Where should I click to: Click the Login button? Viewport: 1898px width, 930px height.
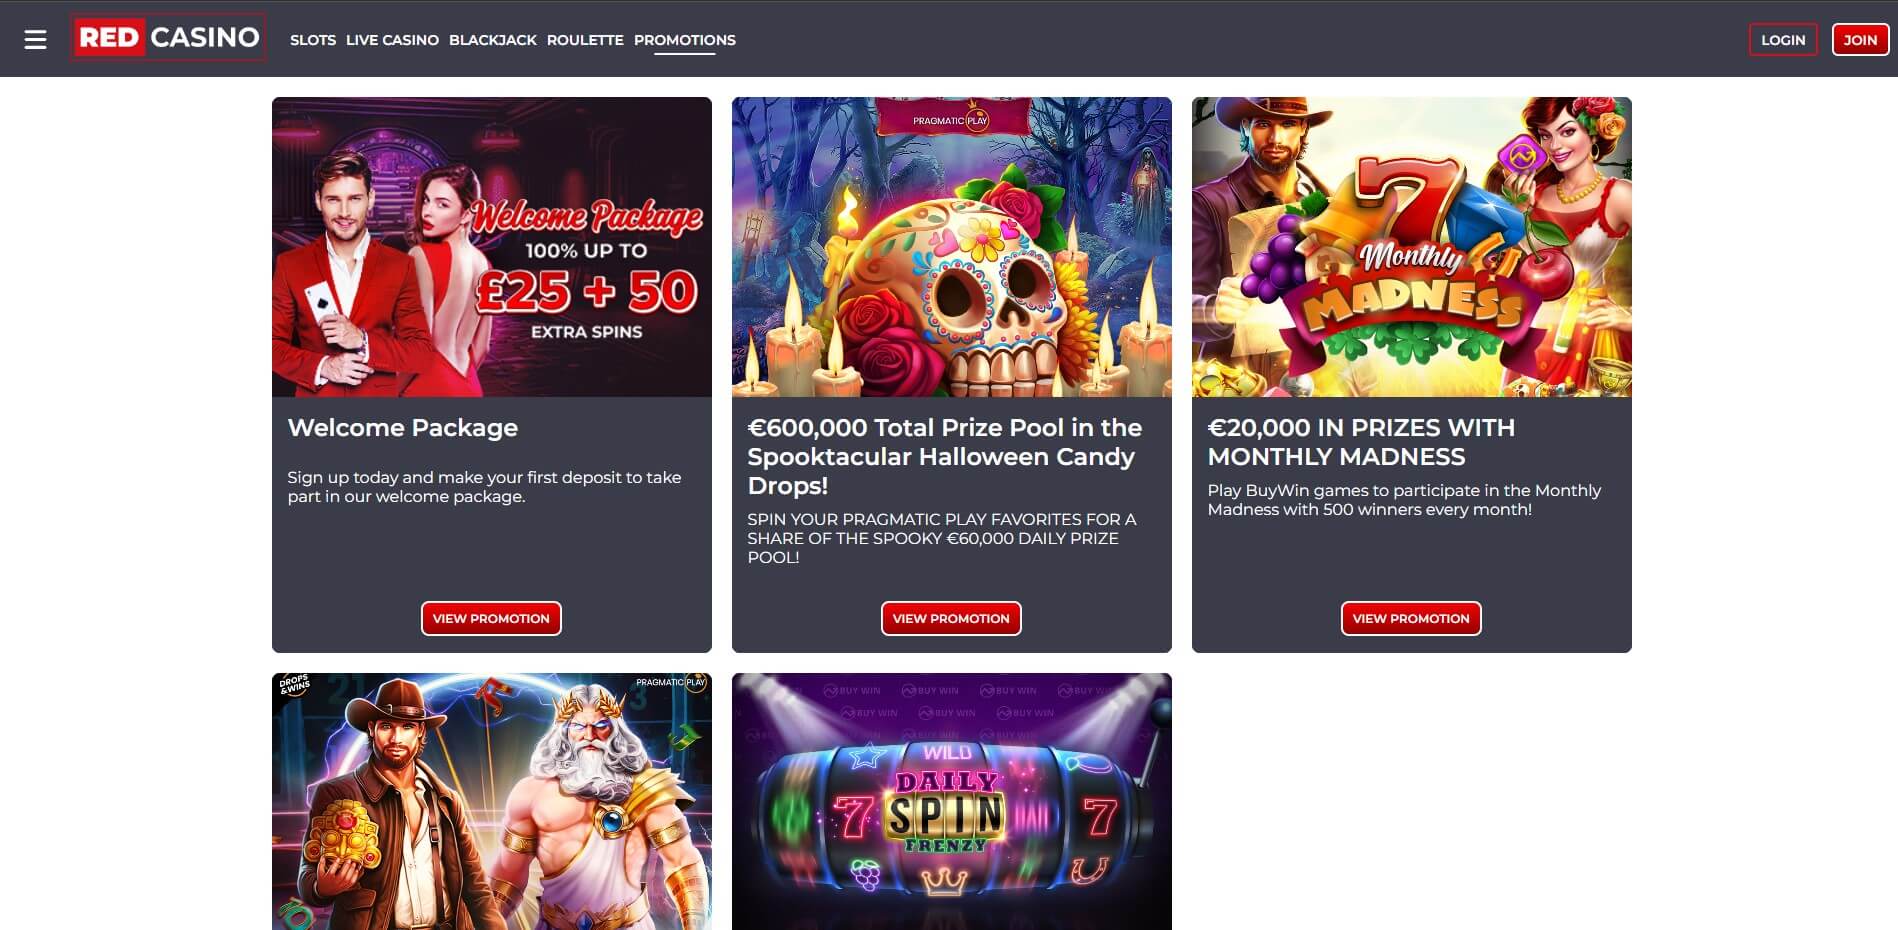click(1783, 40)
